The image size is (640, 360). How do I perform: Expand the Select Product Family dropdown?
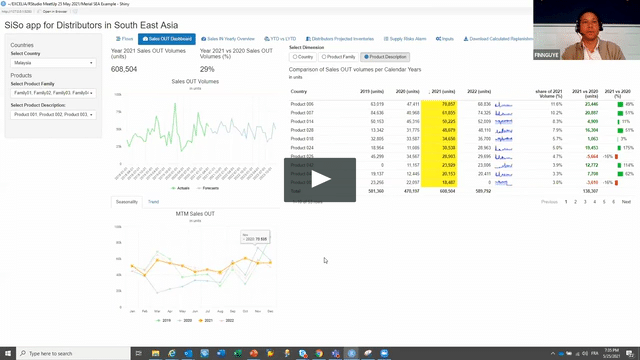[53, 93]
